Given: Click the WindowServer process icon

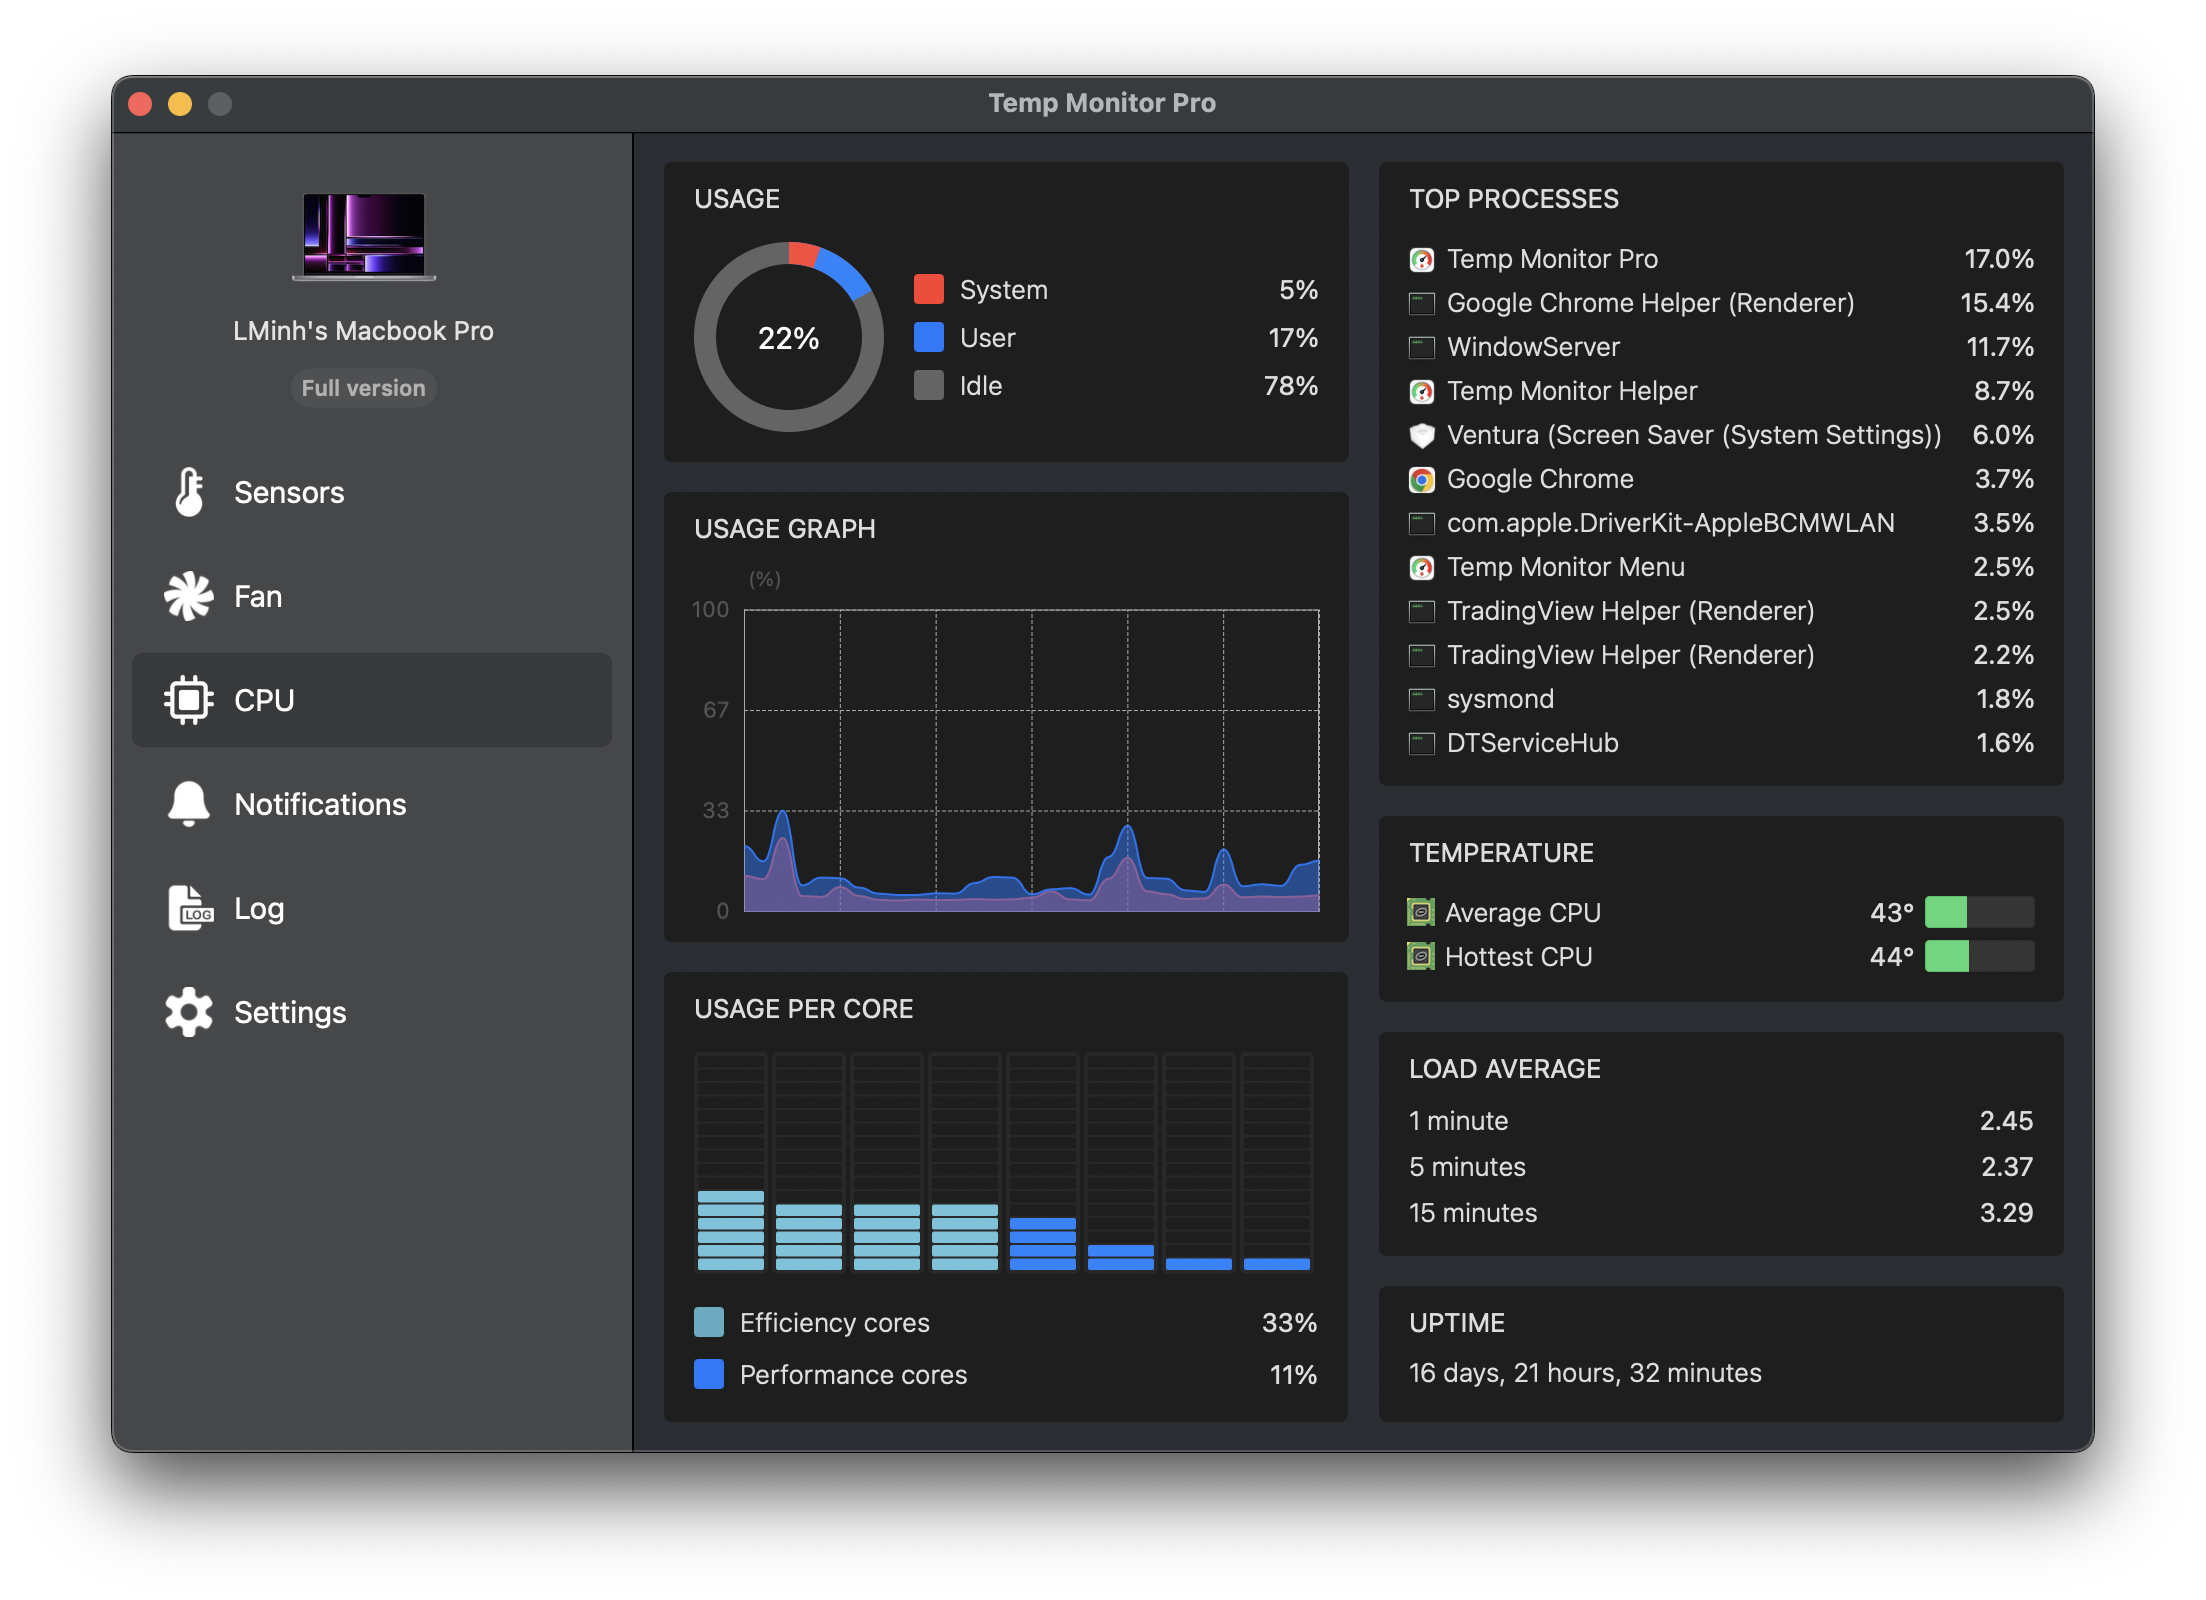Looking at the screenshot, I should [x=1421, y=347].
